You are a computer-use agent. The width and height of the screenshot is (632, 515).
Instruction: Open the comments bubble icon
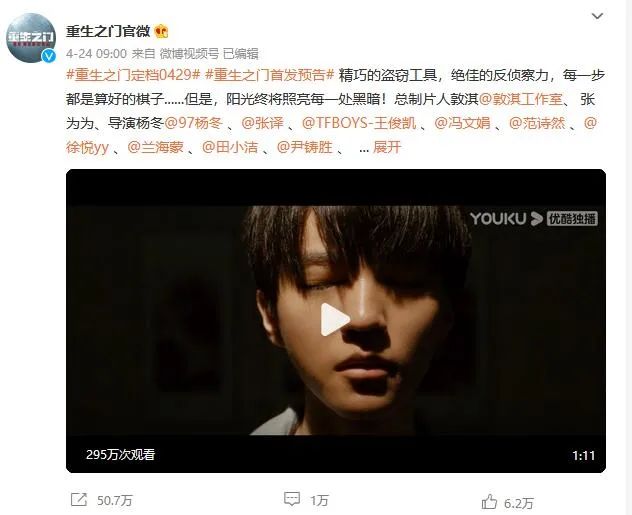click(292, 499)
